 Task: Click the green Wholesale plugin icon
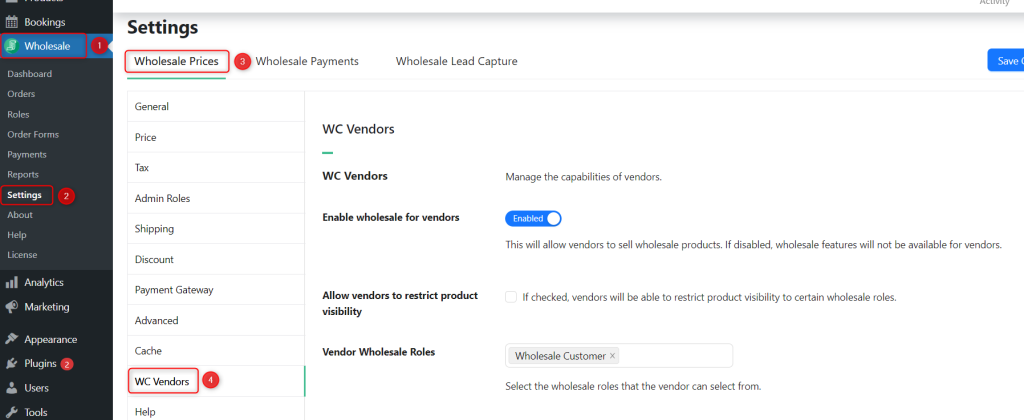point(11,46)
